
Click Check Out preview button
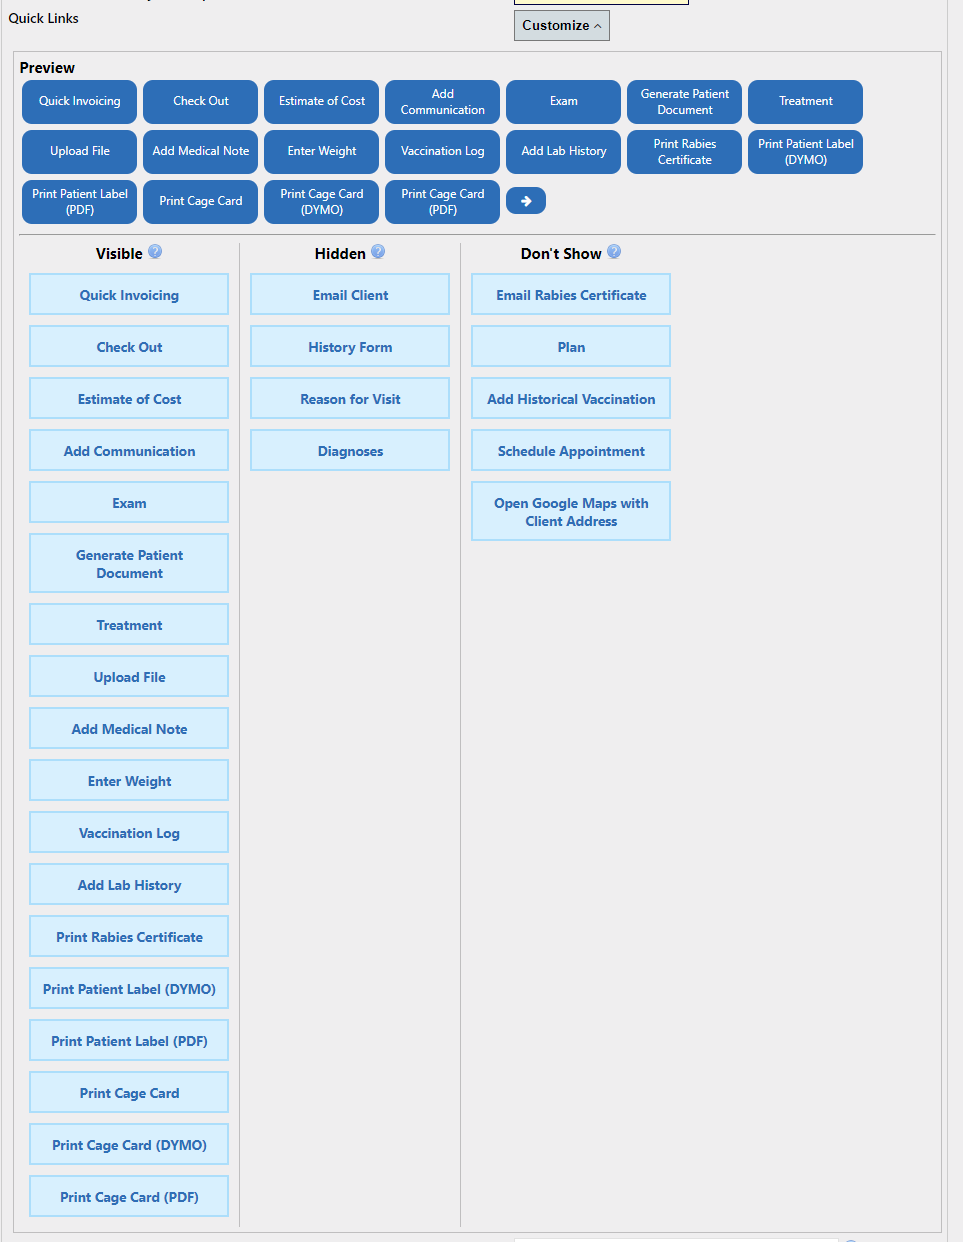pyautogui.click(x=201, y=102)
